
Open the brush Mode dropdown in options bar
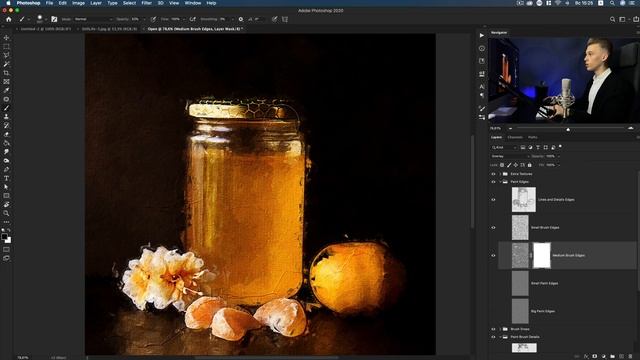[93, 19]
